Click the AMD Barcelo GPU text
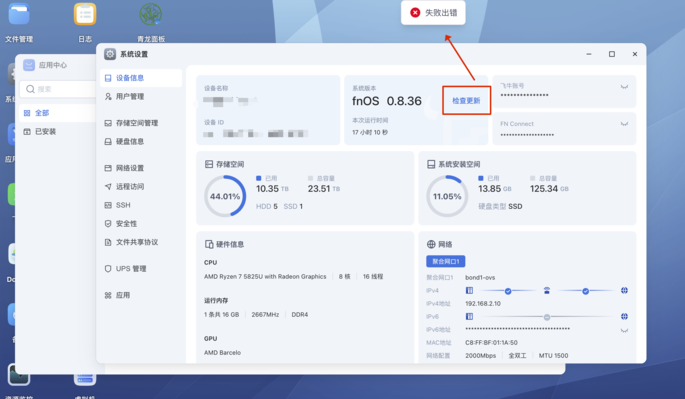685x399 pixels. pyautogui.click(x=222, y=353)
